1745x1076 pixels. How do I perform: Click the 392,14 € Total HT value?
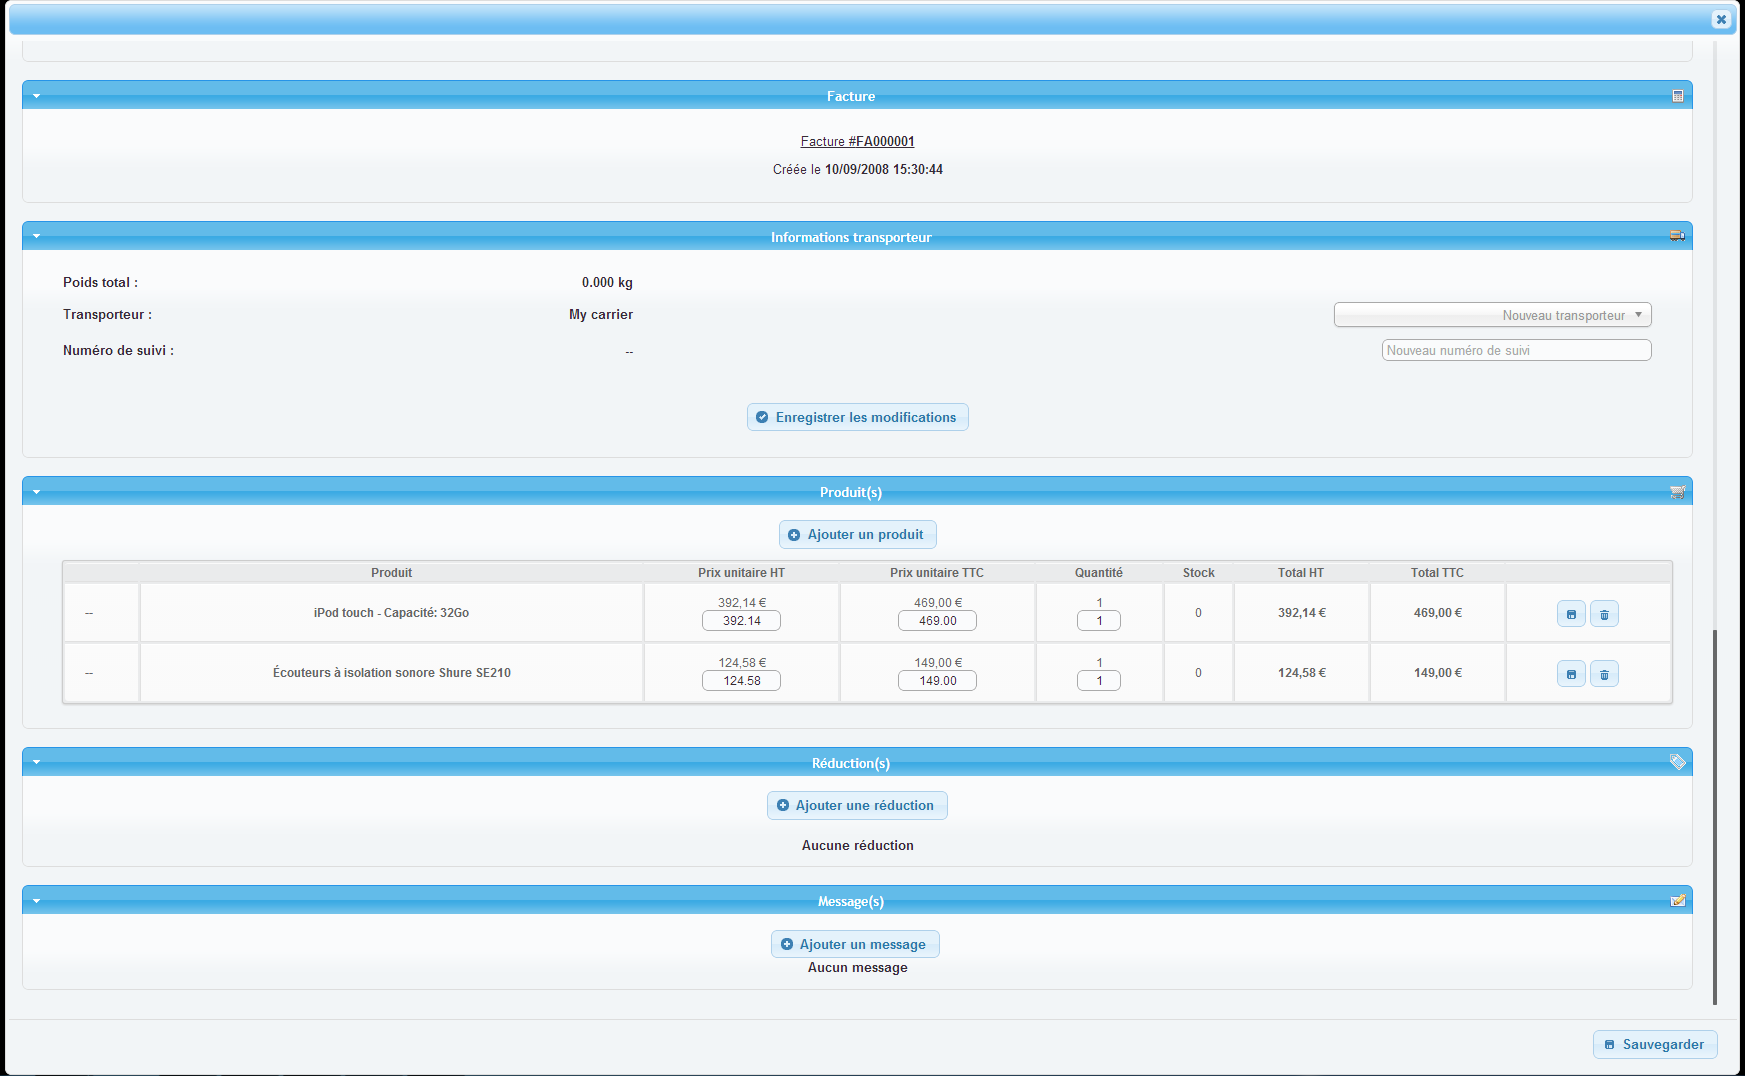(x=1301, y=613)
